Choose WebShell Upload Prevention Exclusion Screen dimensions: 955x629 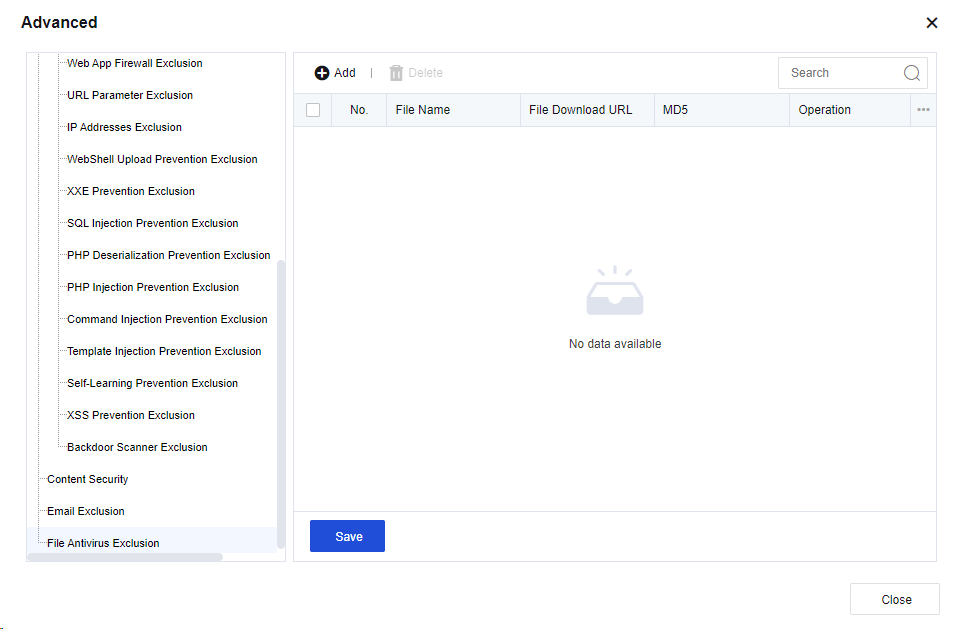[x=162, y=159]
